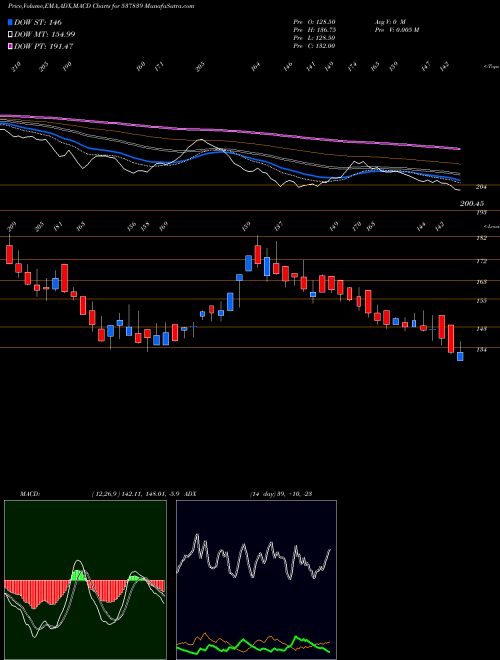Click the magenta DOW PT legend swatch
Image resolution: width=500 pixels, height=660 pixels.
point(10,46)
